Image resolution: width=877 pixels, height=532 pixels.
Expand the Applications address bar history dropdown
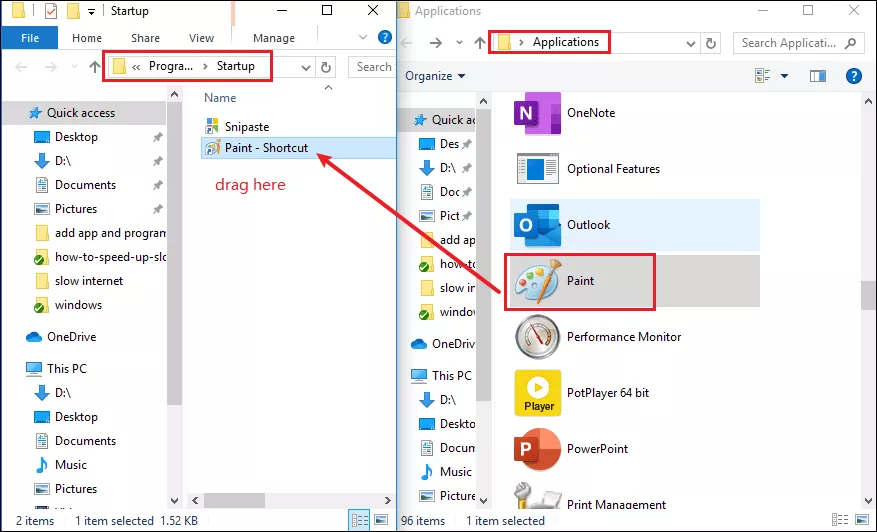click(x=690, y=44)
